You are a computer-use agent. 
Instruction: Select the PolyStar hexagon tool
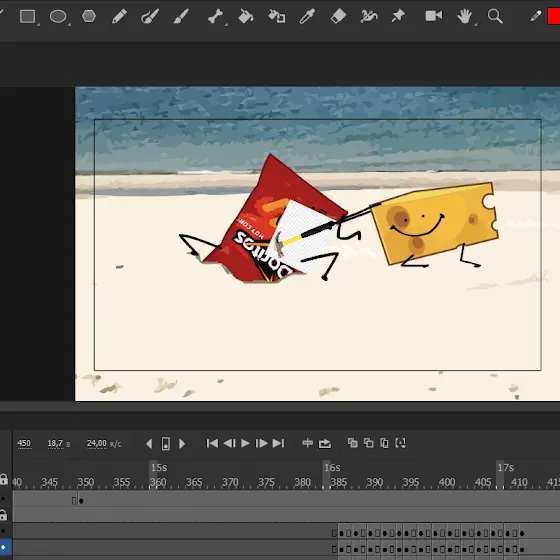89,16
